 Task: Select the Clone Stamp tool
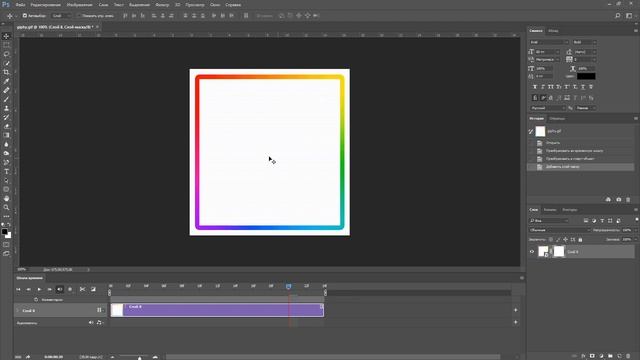click(x=6, y=108)
